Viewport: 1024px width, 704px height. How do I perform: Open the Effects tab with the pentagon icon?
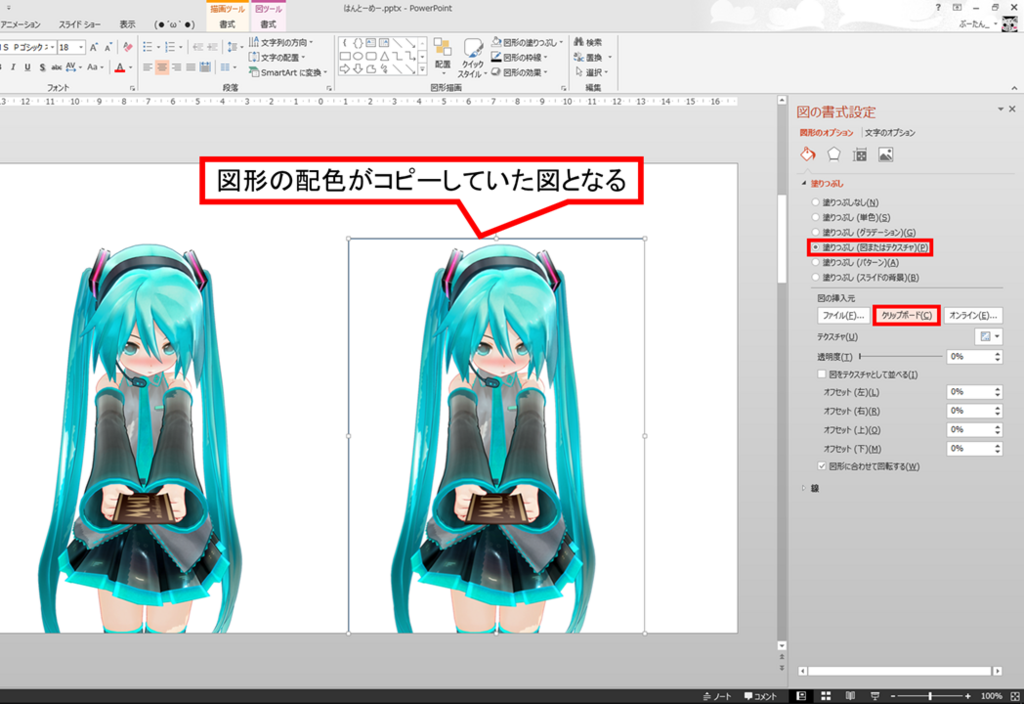(834, 155)
